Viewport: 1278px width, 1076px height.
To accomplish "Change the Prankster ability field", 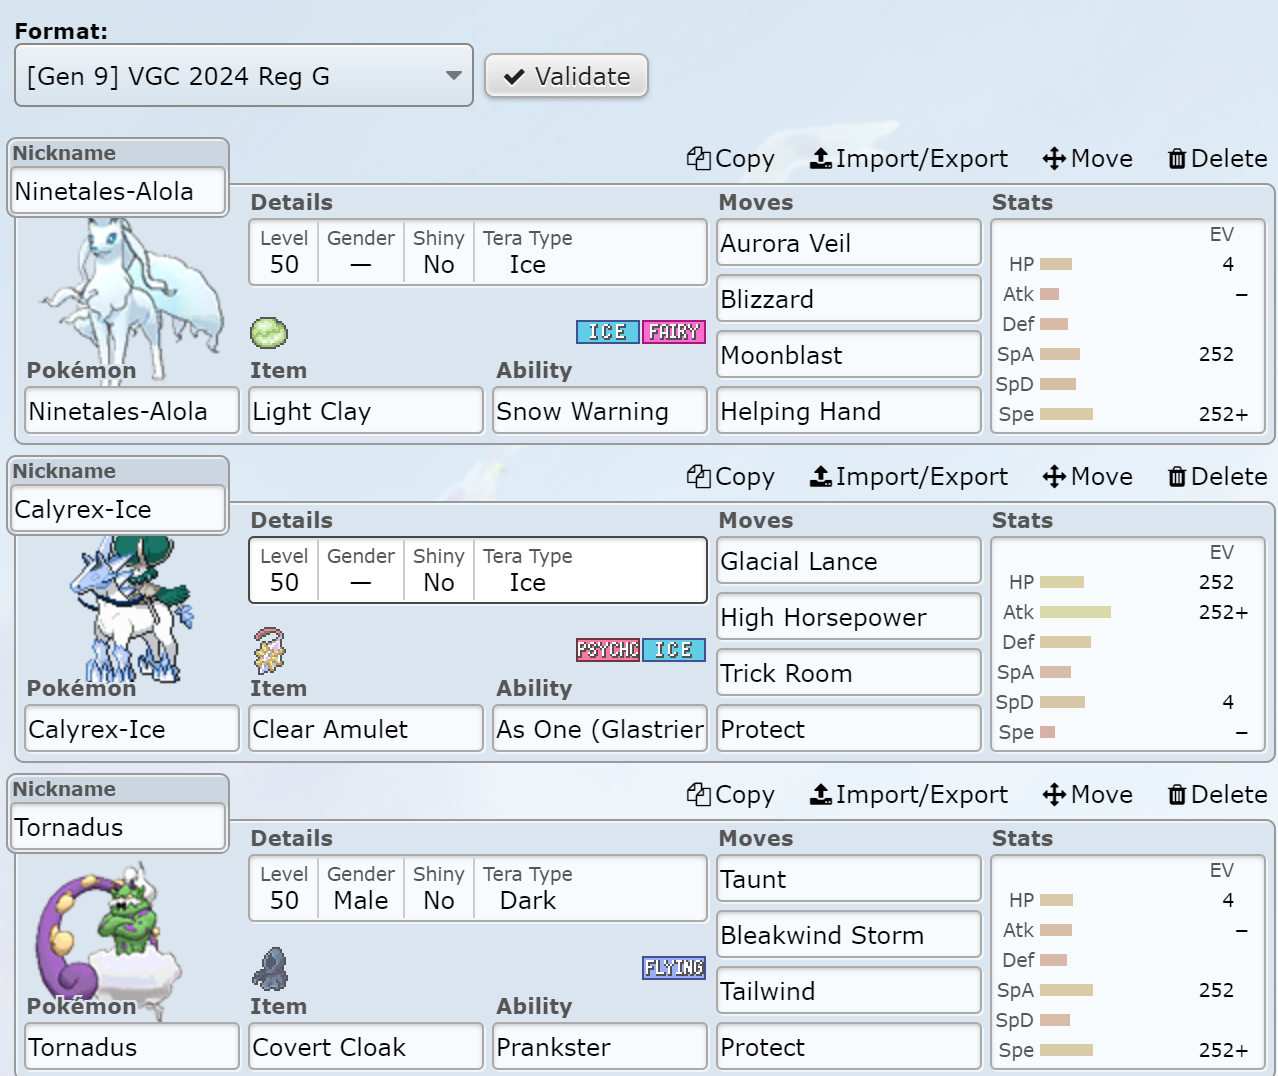I will tap(600, 1047).
